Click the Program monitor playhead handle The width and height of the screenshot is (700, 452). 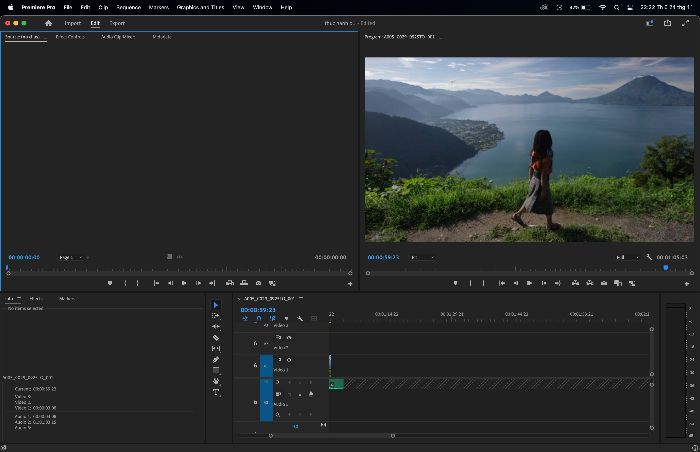tap(666, 268)
